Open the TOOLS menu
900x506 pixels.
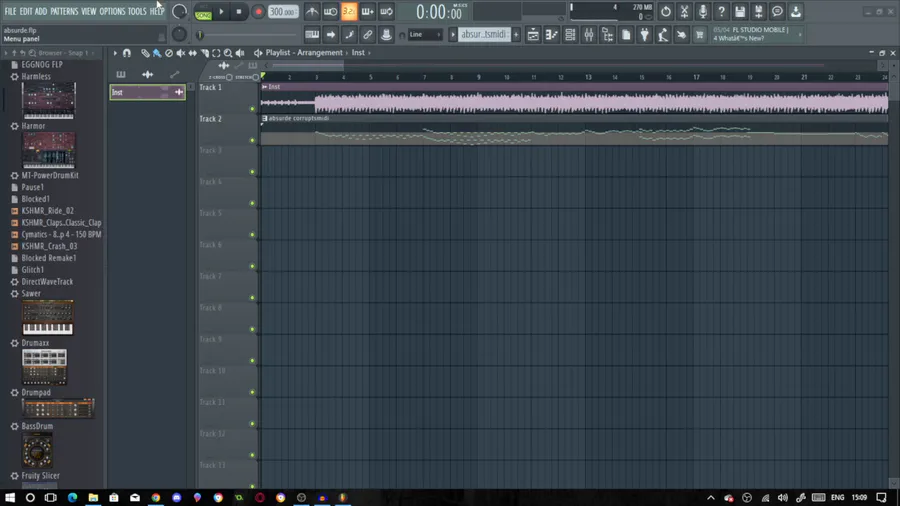[137, 11]
